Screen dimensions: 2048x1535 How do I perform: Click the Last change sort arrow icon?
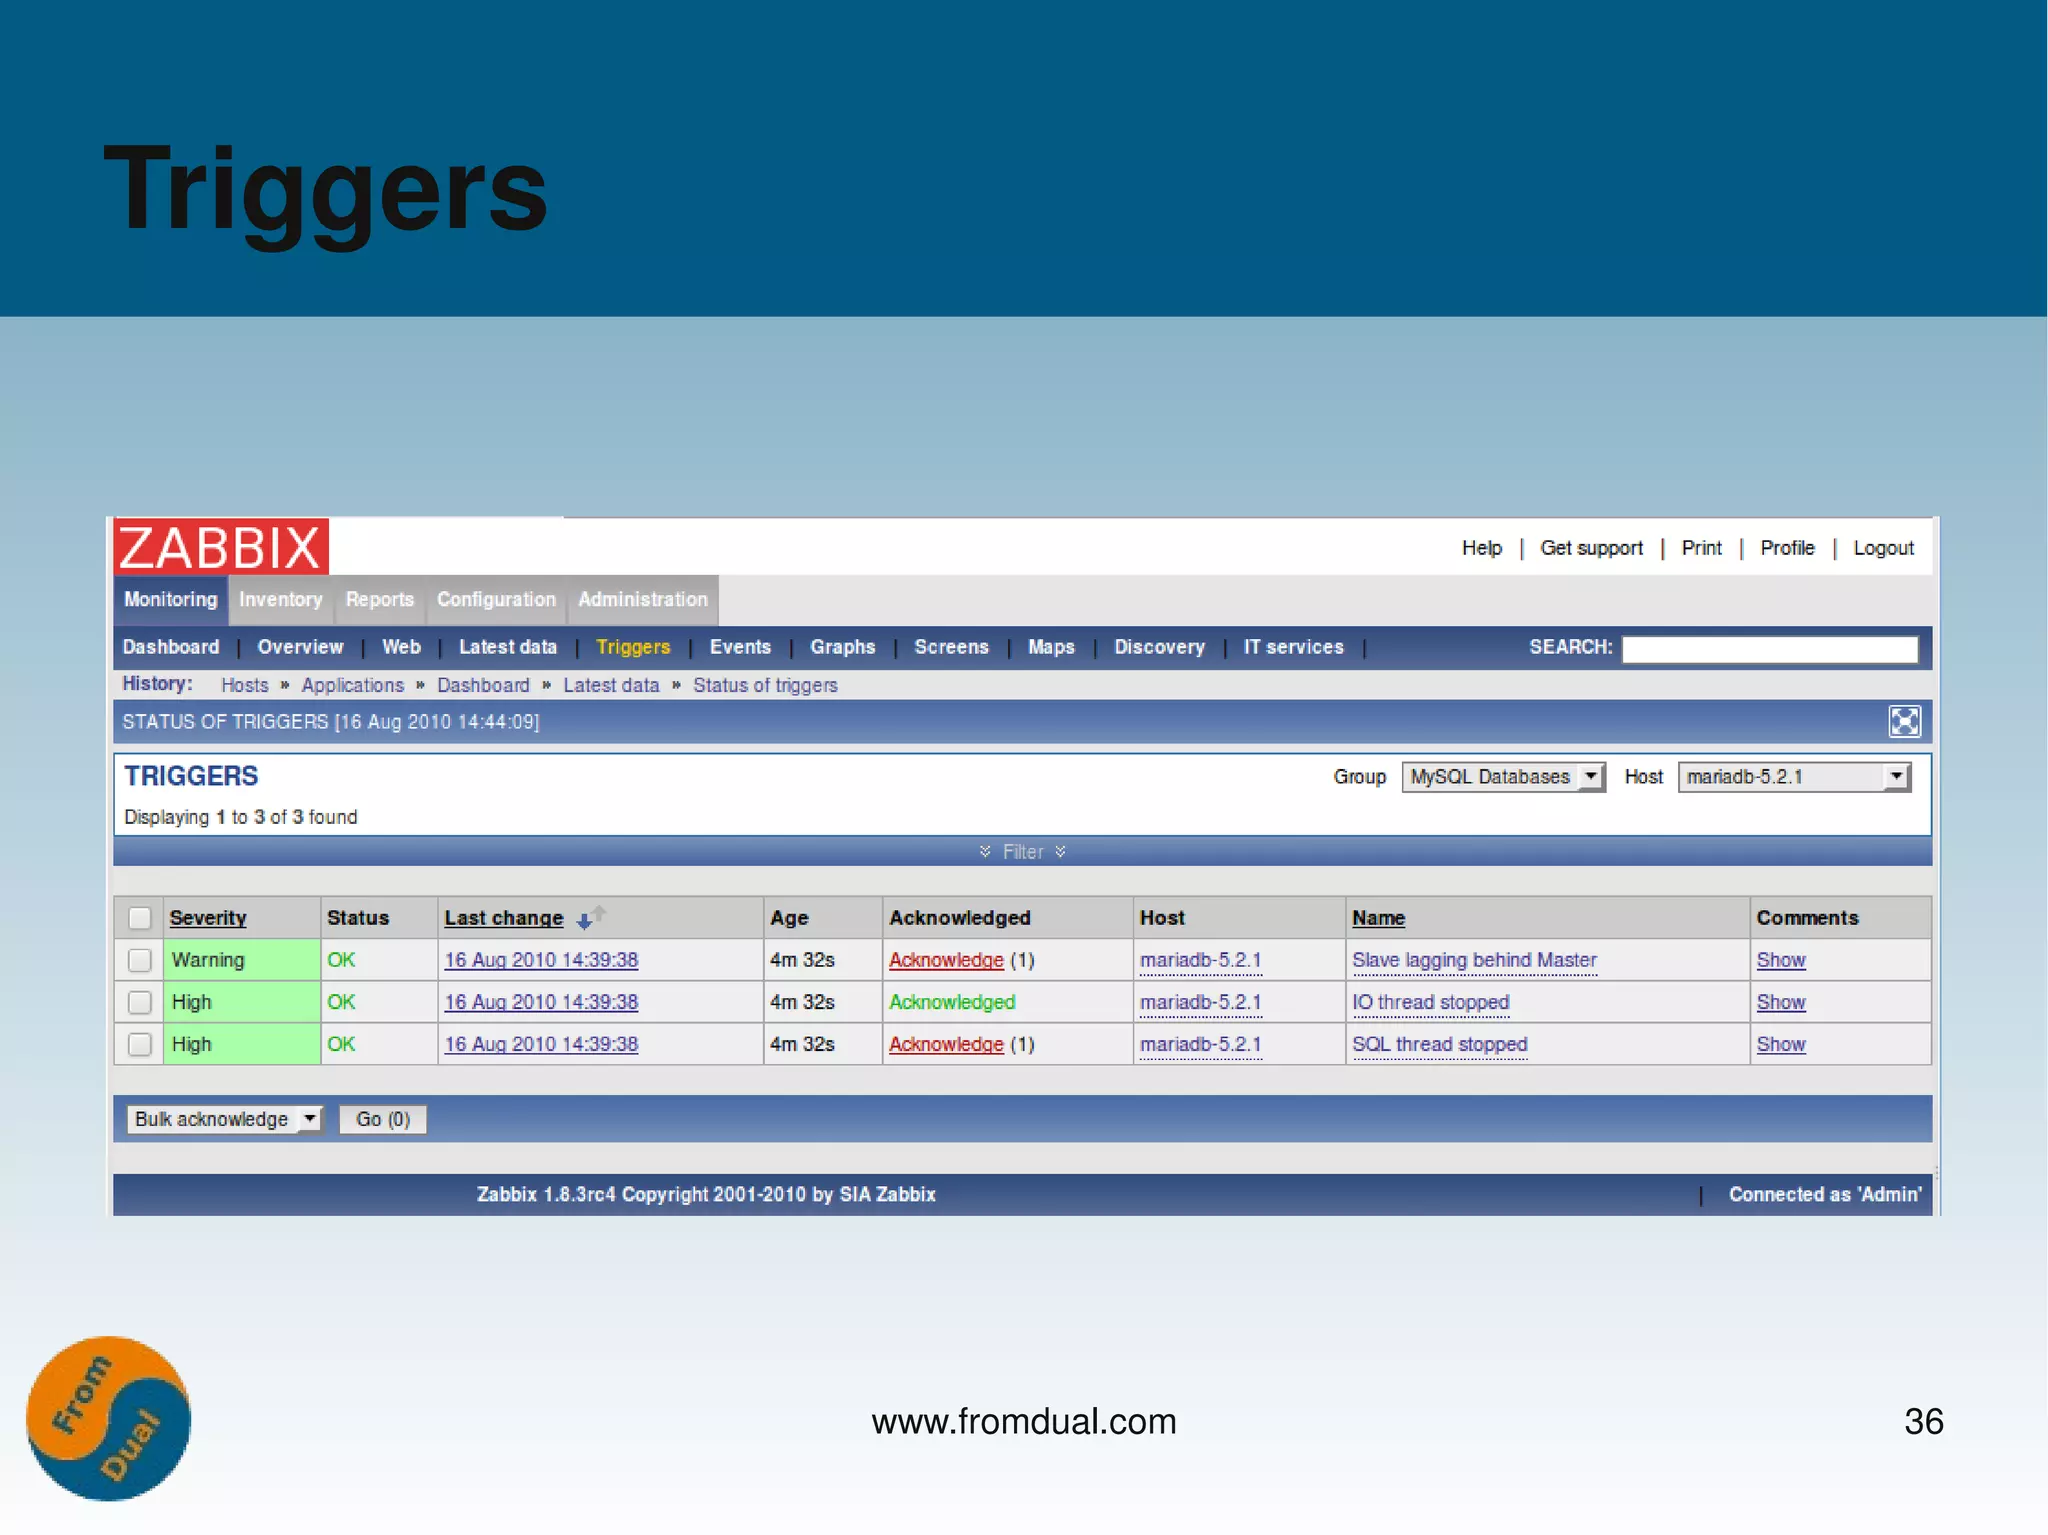tap(590, 916)
